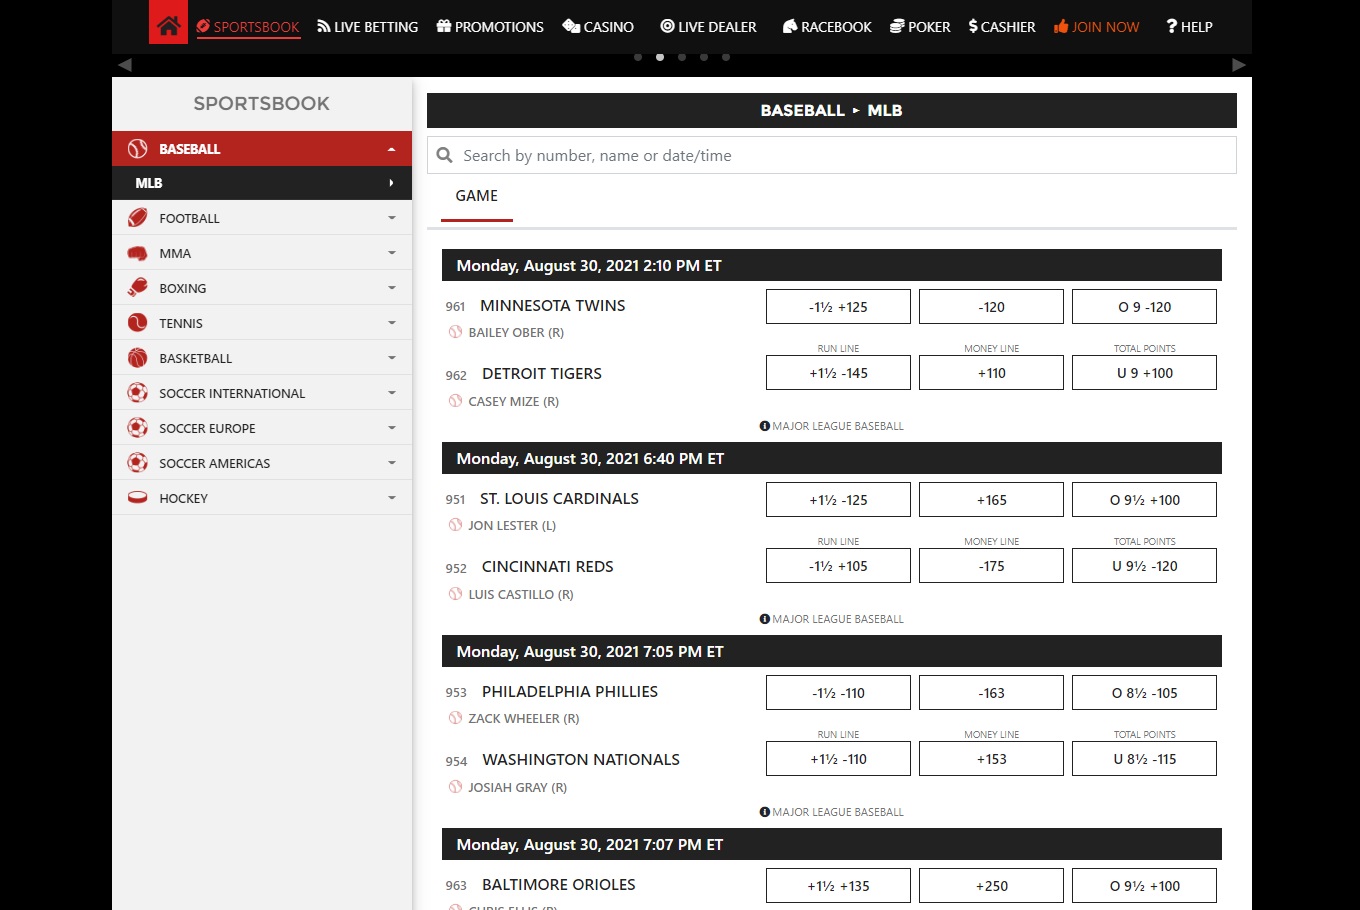
Task: Click the next banner arrow
Action: 1239,65
